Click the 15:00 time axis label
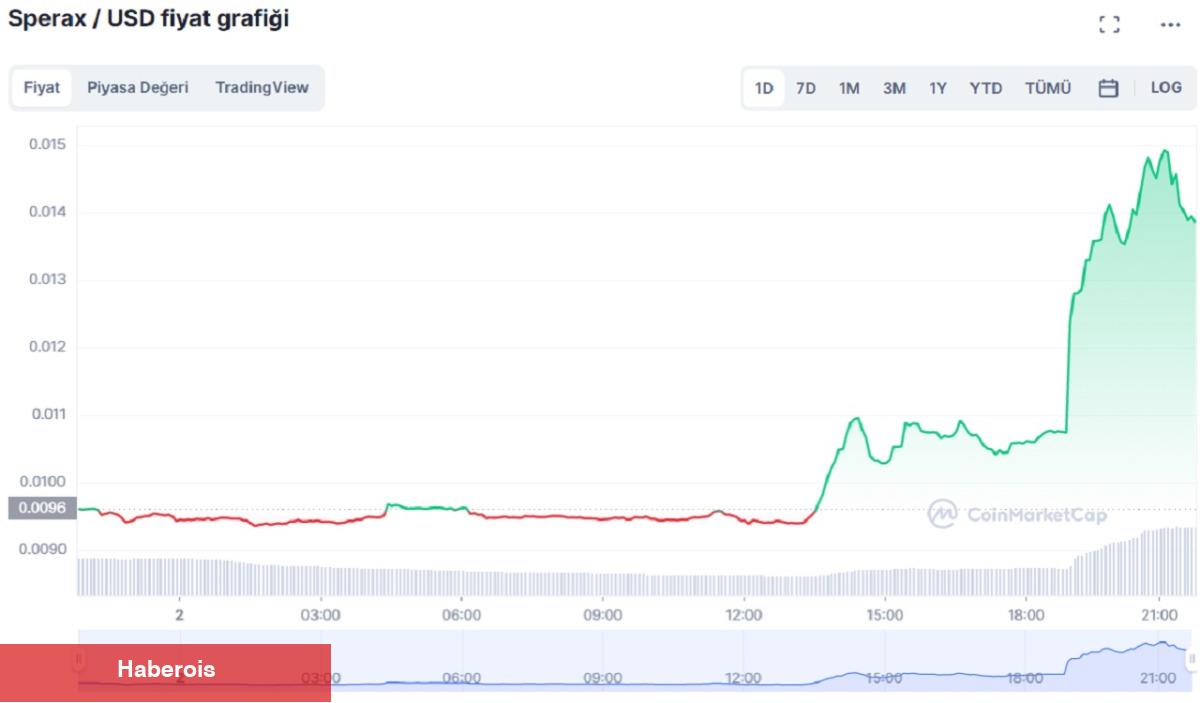1200x703 pixels. point(885,615)
